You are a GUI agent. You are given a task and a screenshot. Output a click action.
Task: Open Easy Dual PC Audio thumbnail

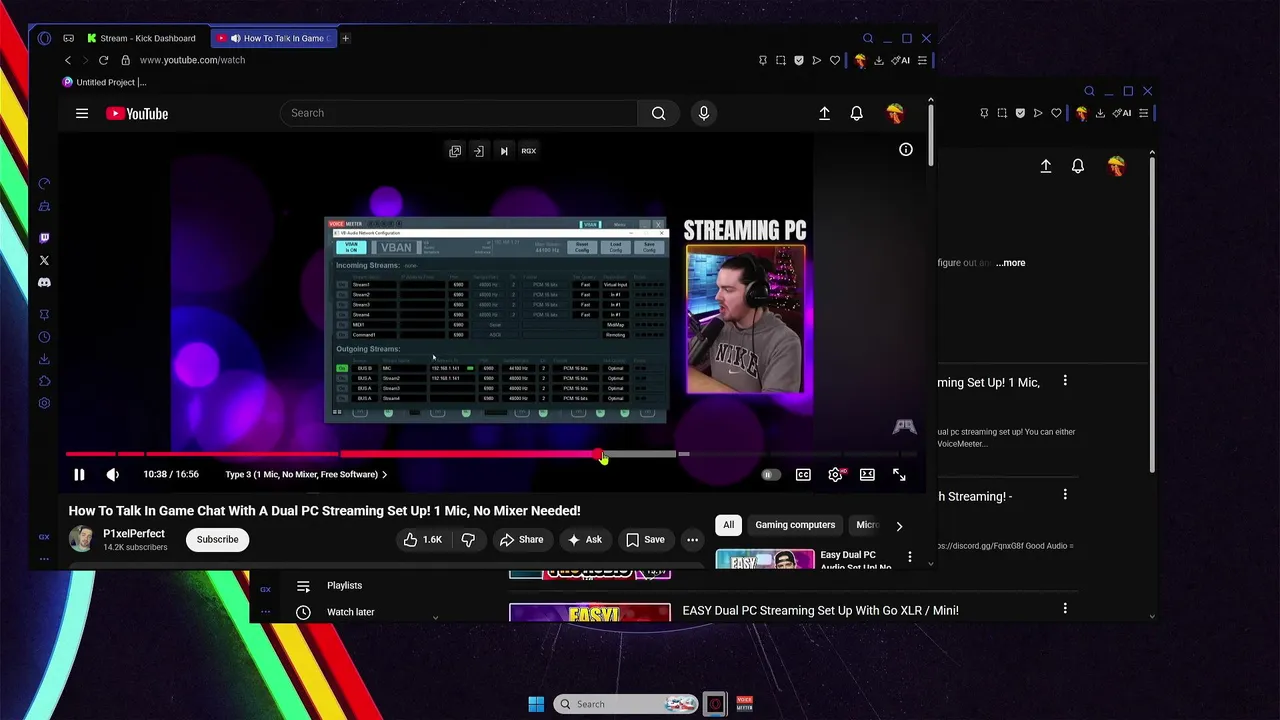coord(765,559)
